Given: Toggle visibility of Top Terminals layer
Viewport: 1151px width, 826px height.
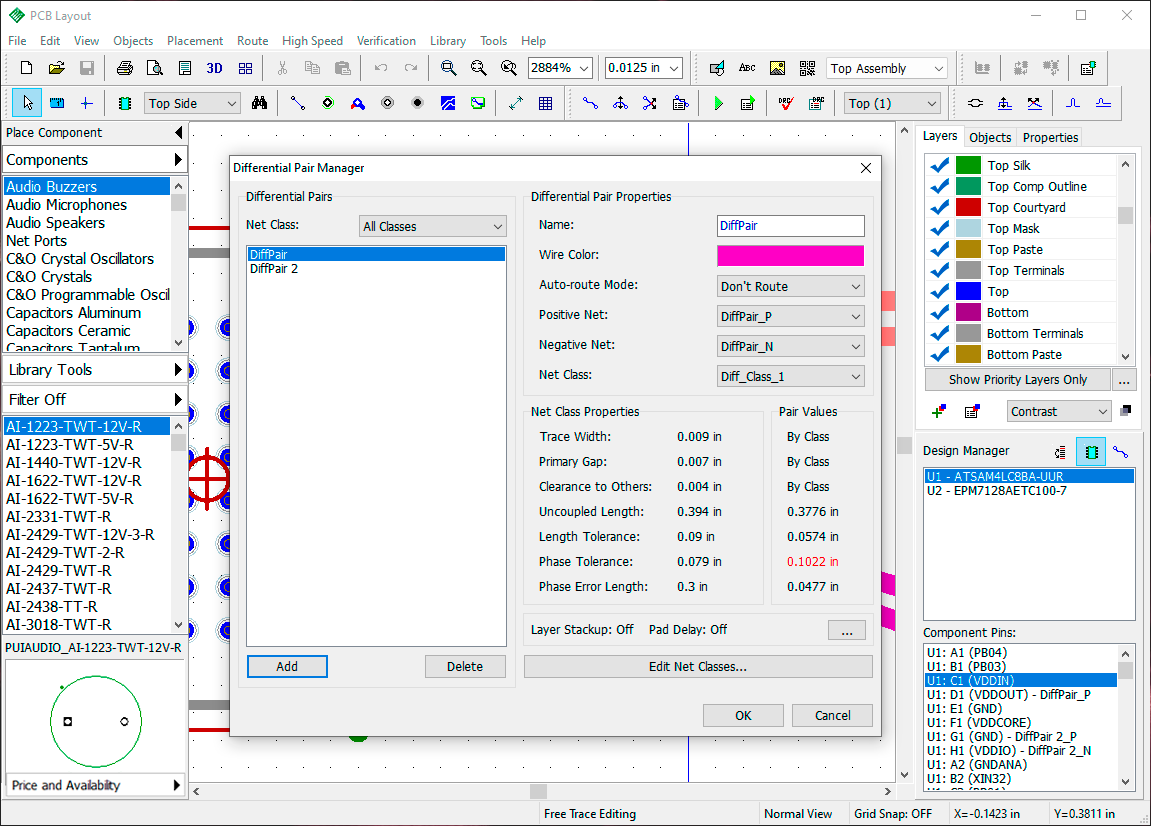Looking at the screenshot, I should click(939, 270).
